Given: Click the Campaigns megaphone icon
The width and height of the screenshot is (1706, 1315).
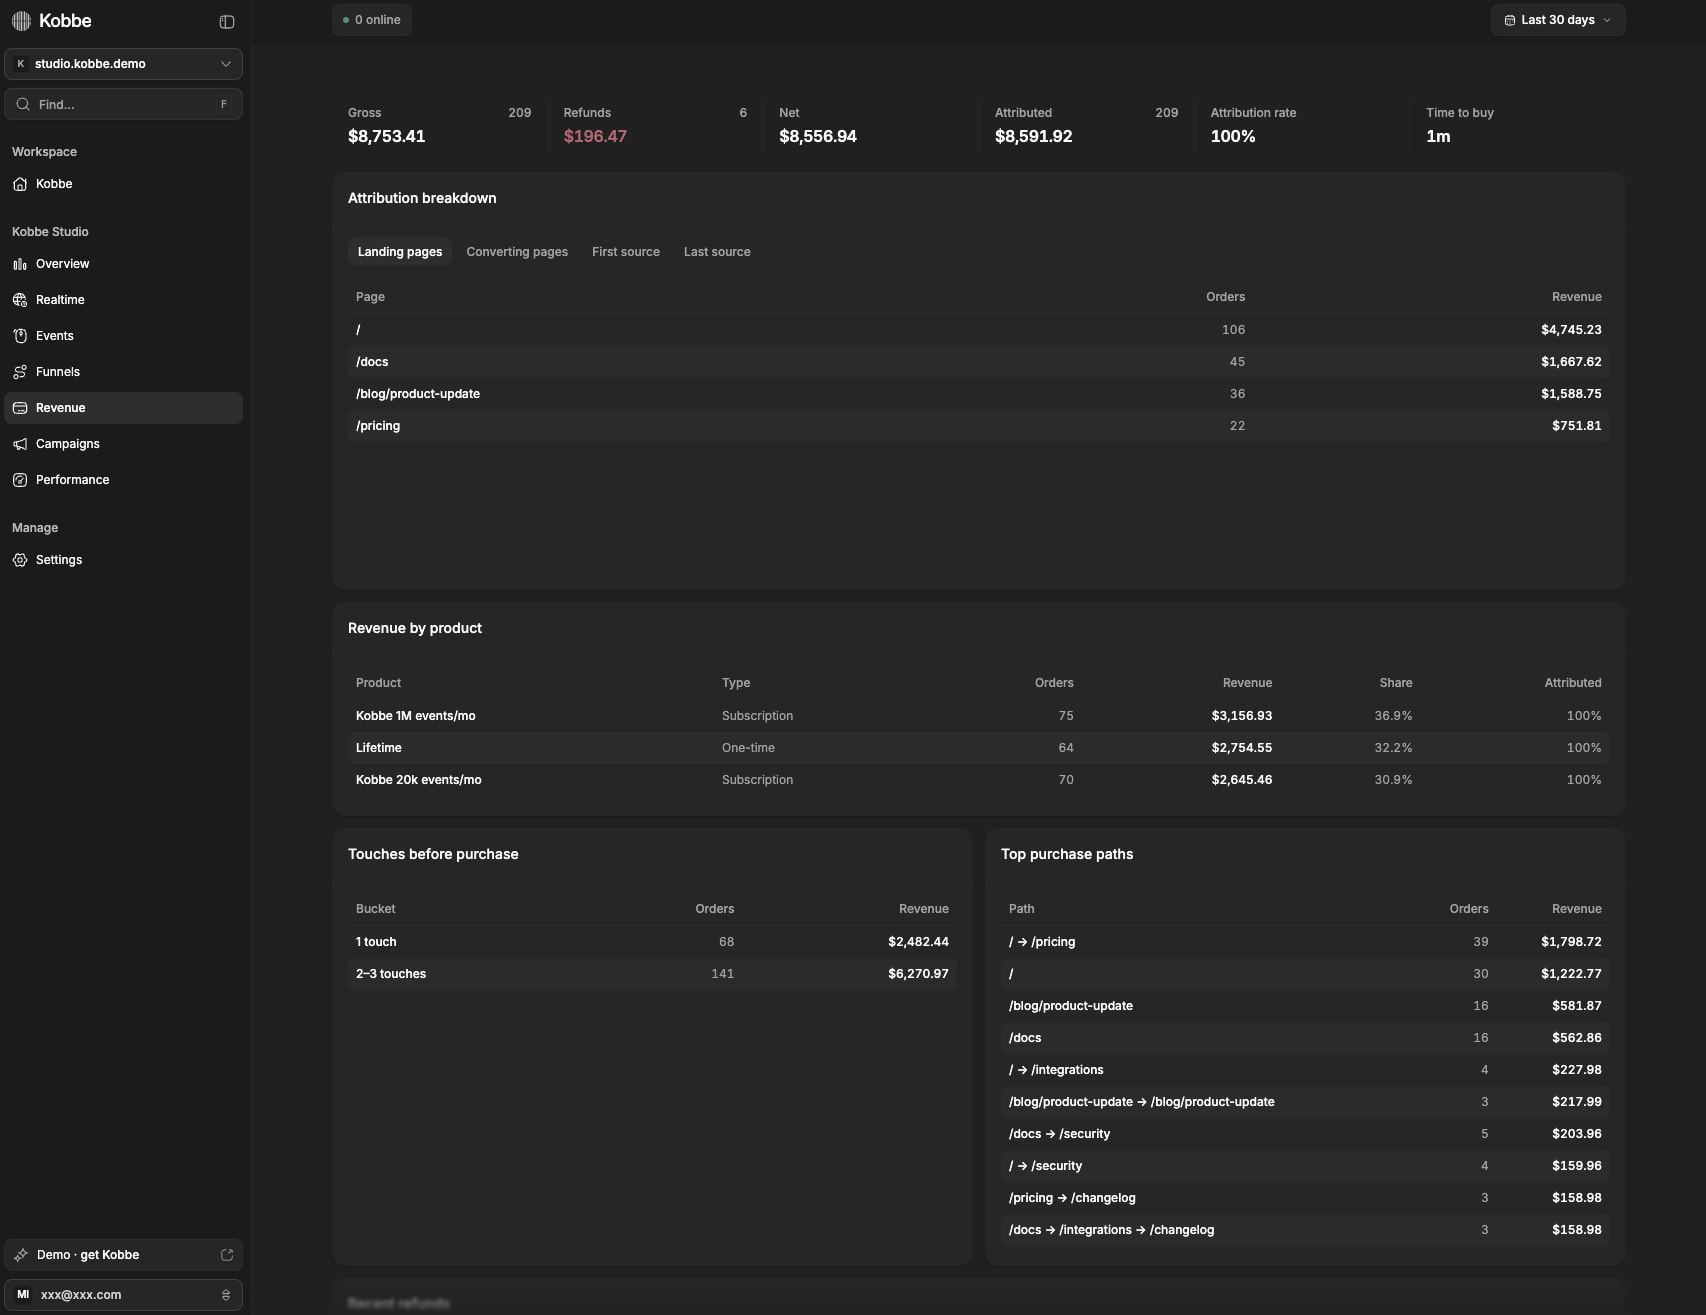Looking at the screenshot, I should [20, 444].
